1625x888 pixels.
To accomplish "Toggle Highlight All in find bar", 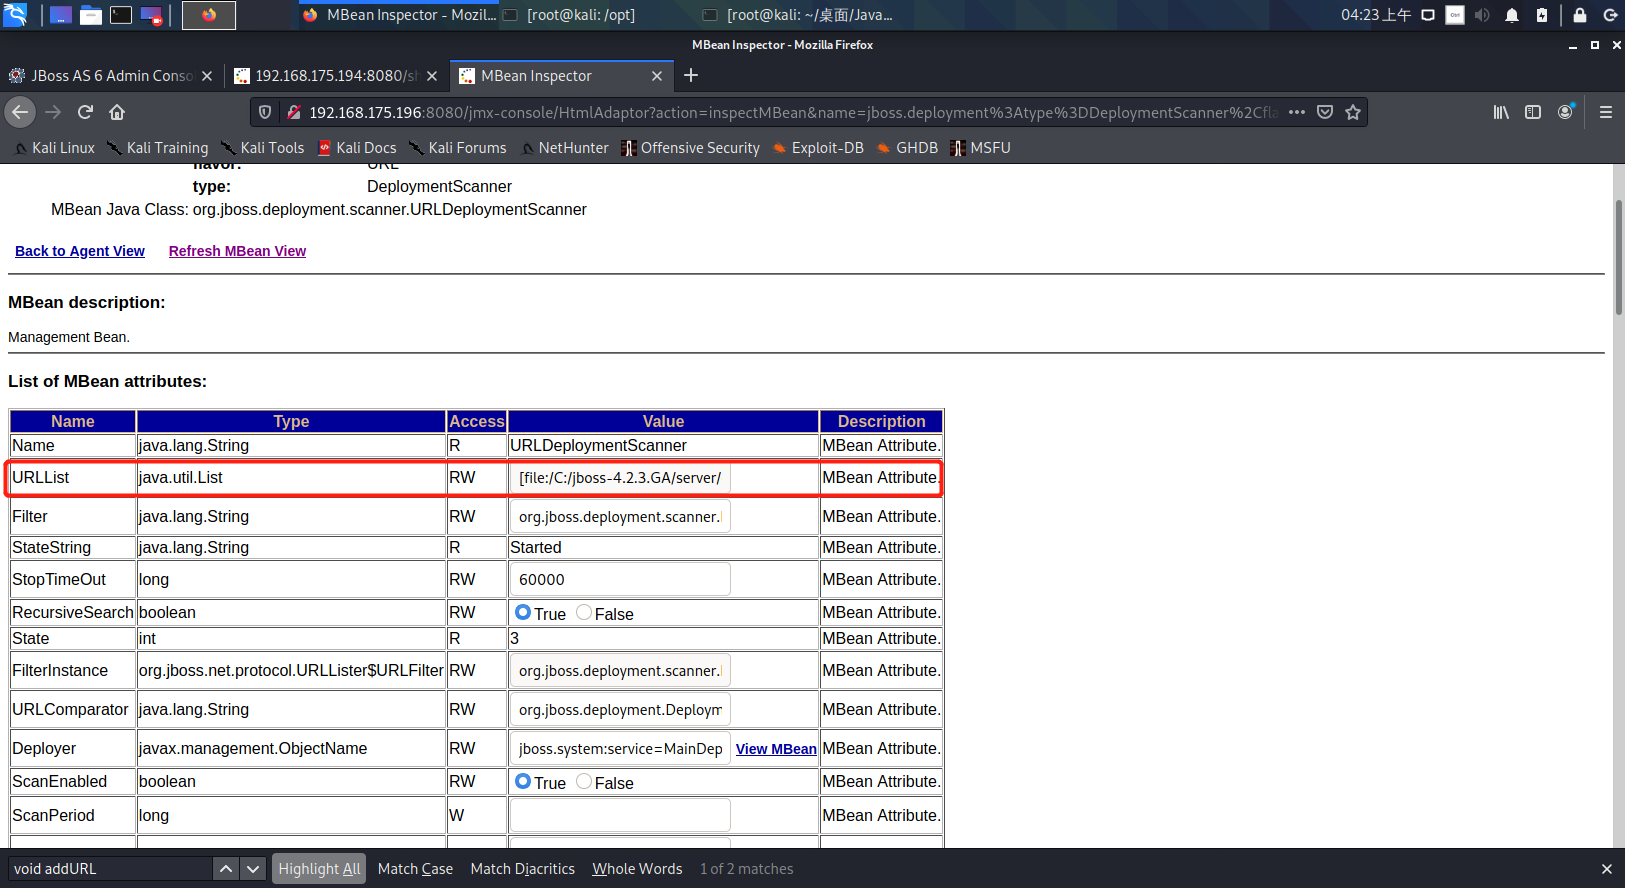I will (319, 869).
